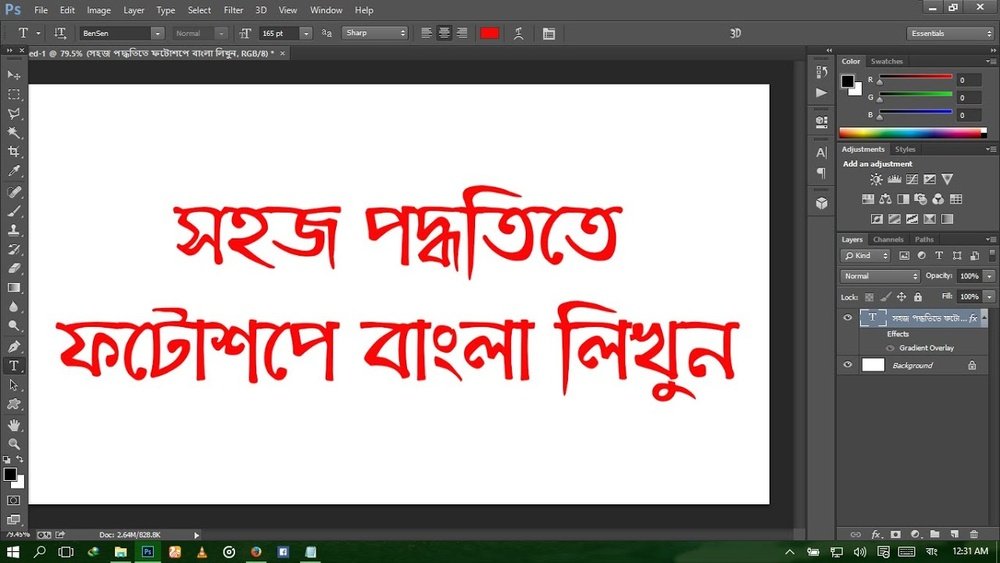Select the Rectangular Marquee tool
The height and width of the screenshot is (563, 1000).
[x=13, y=94]
